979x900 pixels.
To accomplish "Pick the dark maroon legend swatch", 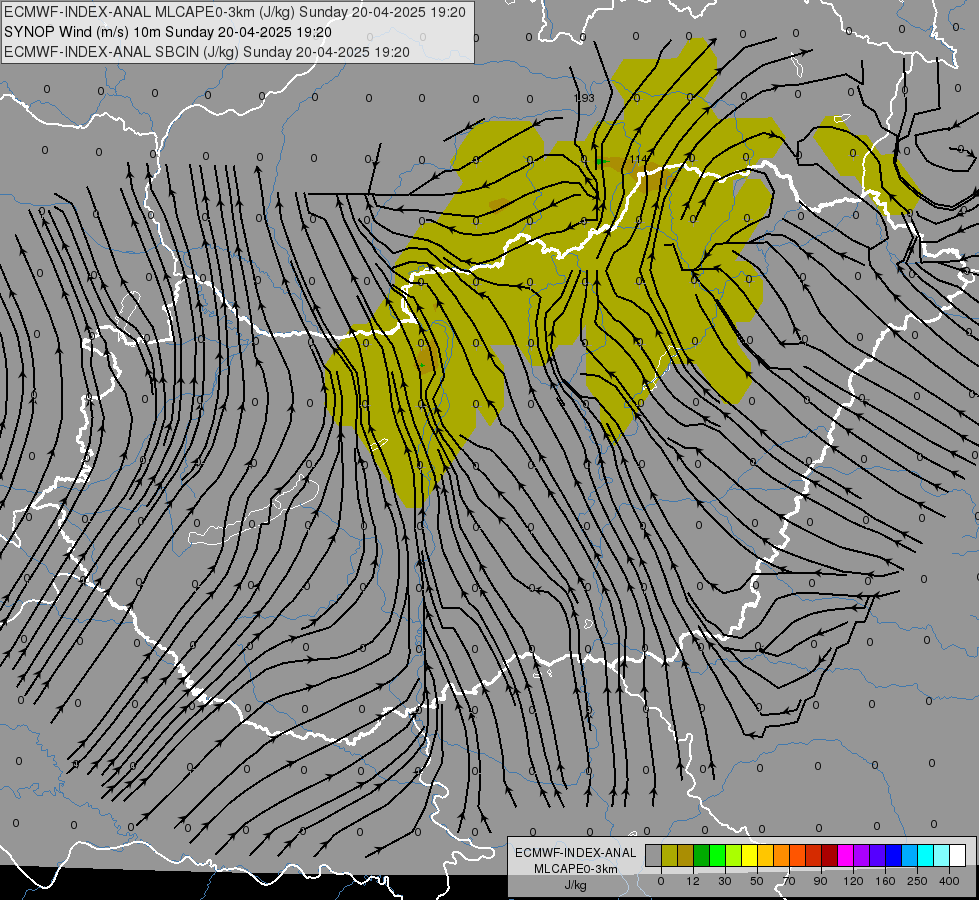I will coord(830,855).
